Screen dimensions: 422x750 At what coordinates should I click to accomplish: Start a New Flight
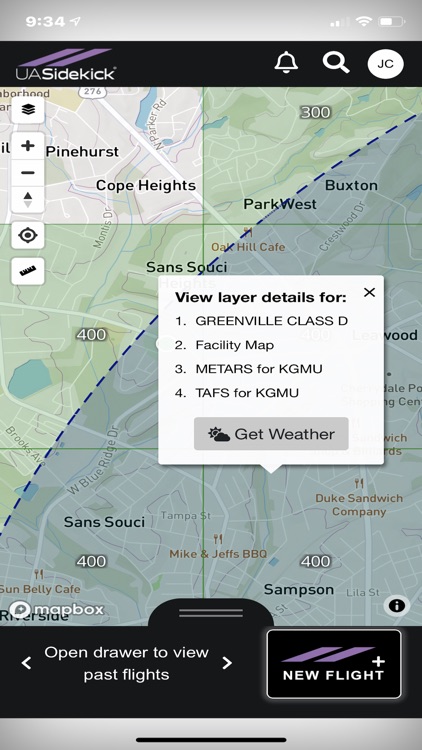coord(333,664)
